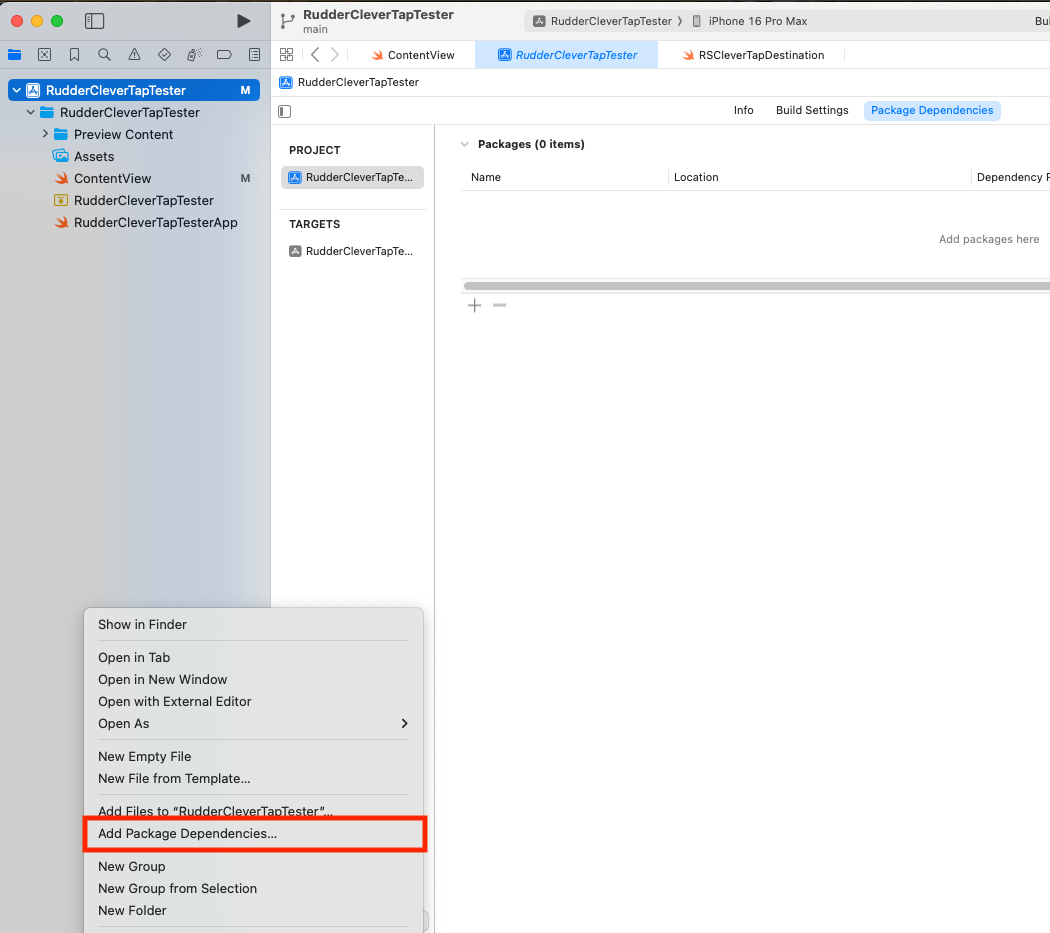
Task: Click the RudderCleverTapTester jump bar breadcrumb
Action: (349, 82)
